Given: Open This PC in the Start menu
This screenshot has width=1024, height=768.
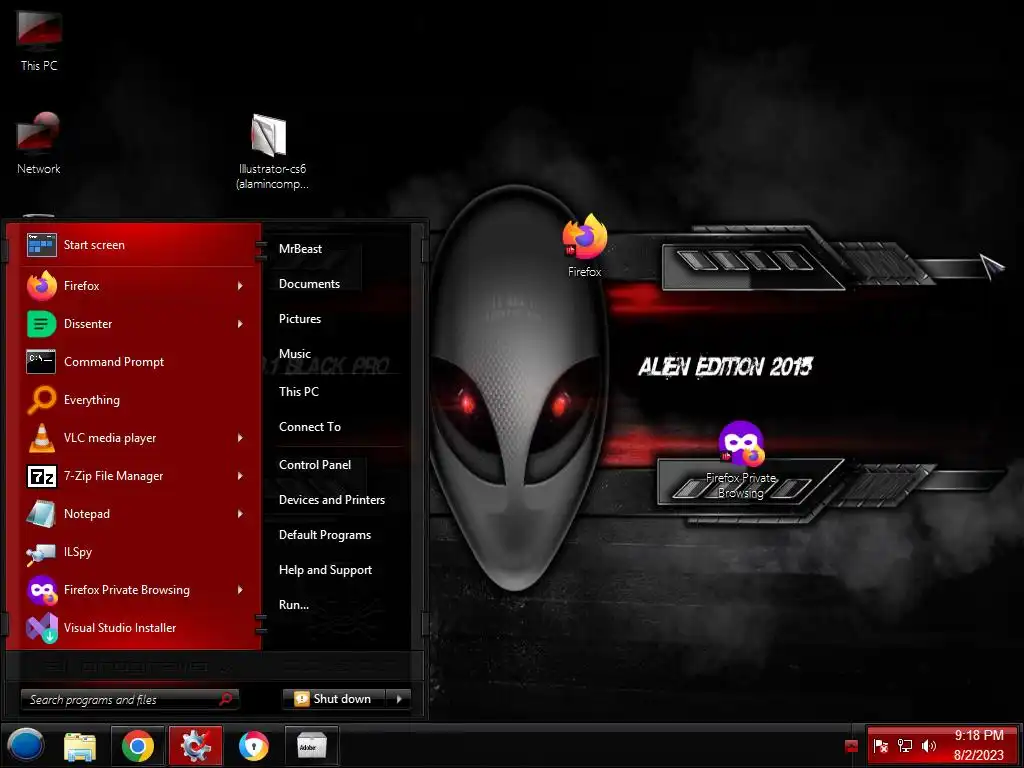Looking at the screenshot, I should tap(298, 392).
